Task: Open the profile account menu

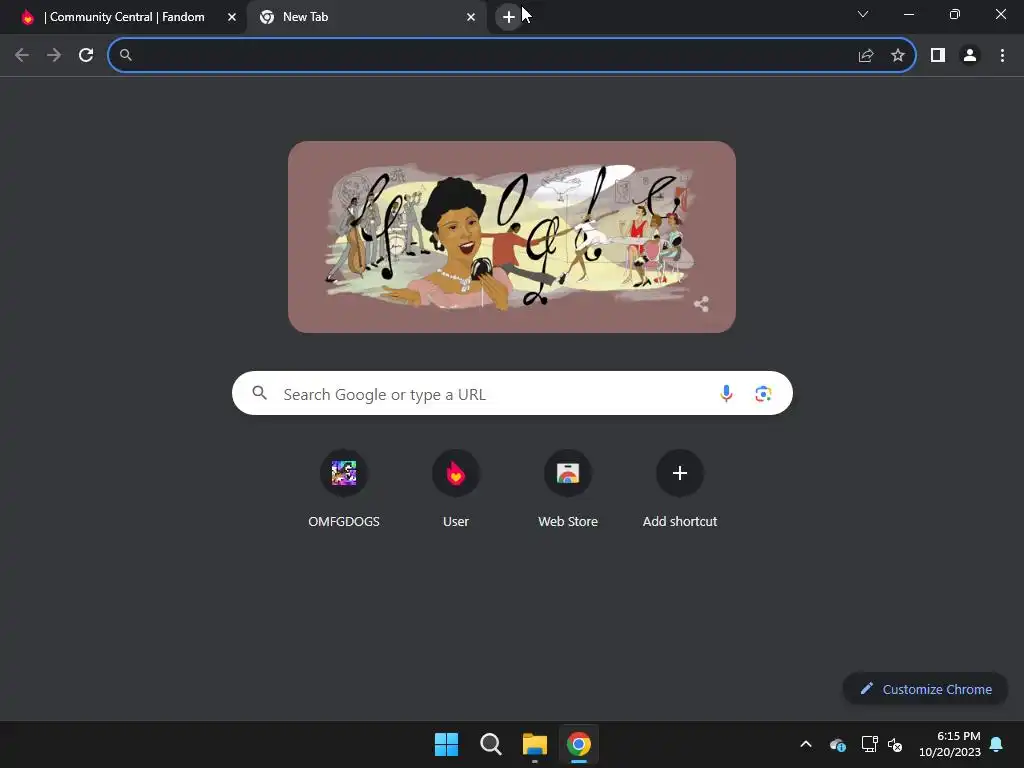Action: click(970, 56)
